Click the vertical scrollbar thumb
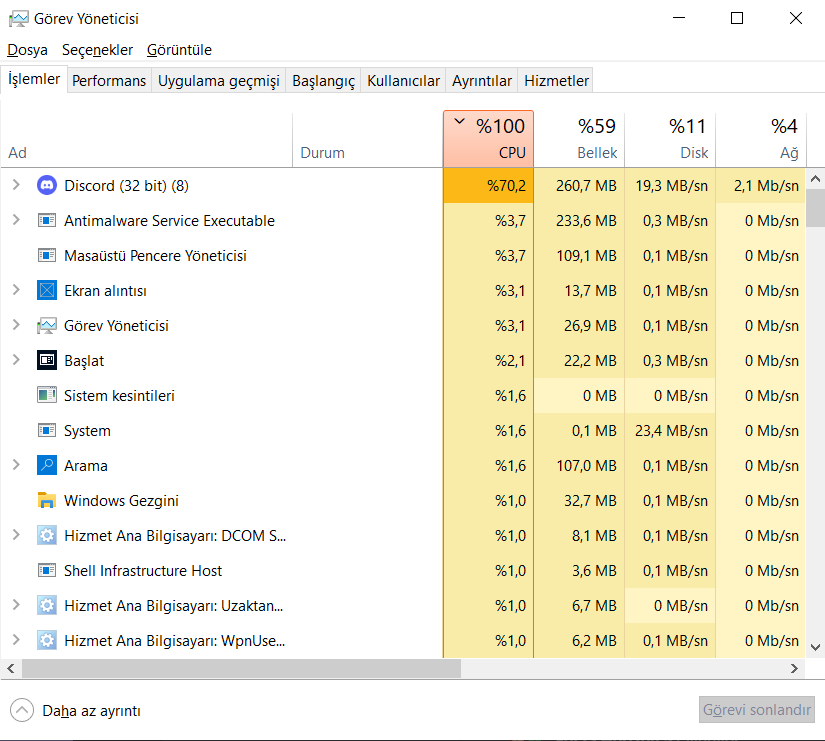Viewport: 825px width, 741px height. click(x=816, y=208)
